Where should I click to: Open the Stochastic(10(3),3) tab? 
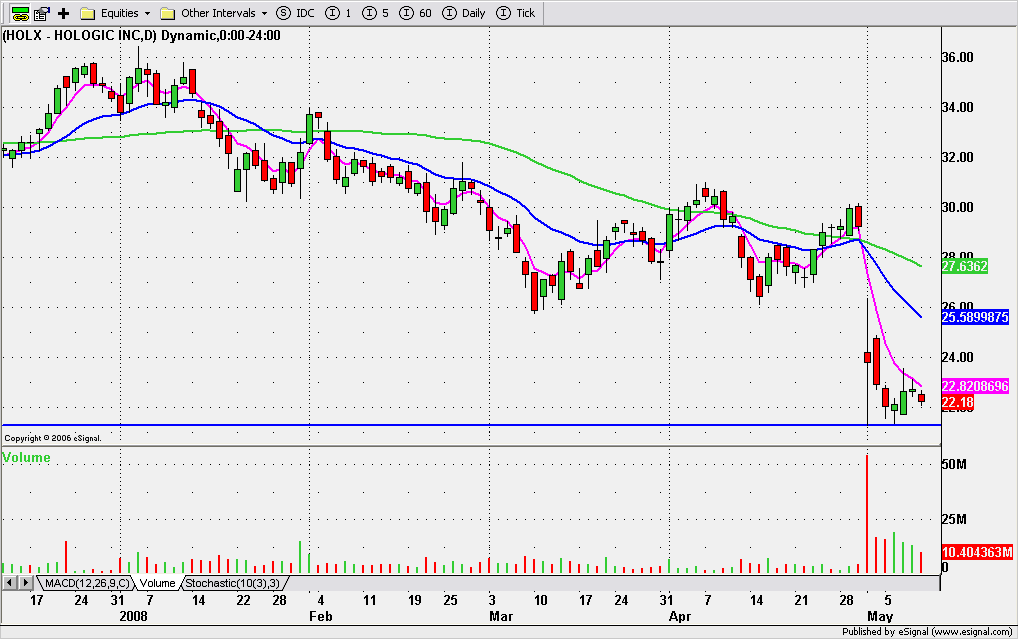pyautogui.click(x=232, y=583)
